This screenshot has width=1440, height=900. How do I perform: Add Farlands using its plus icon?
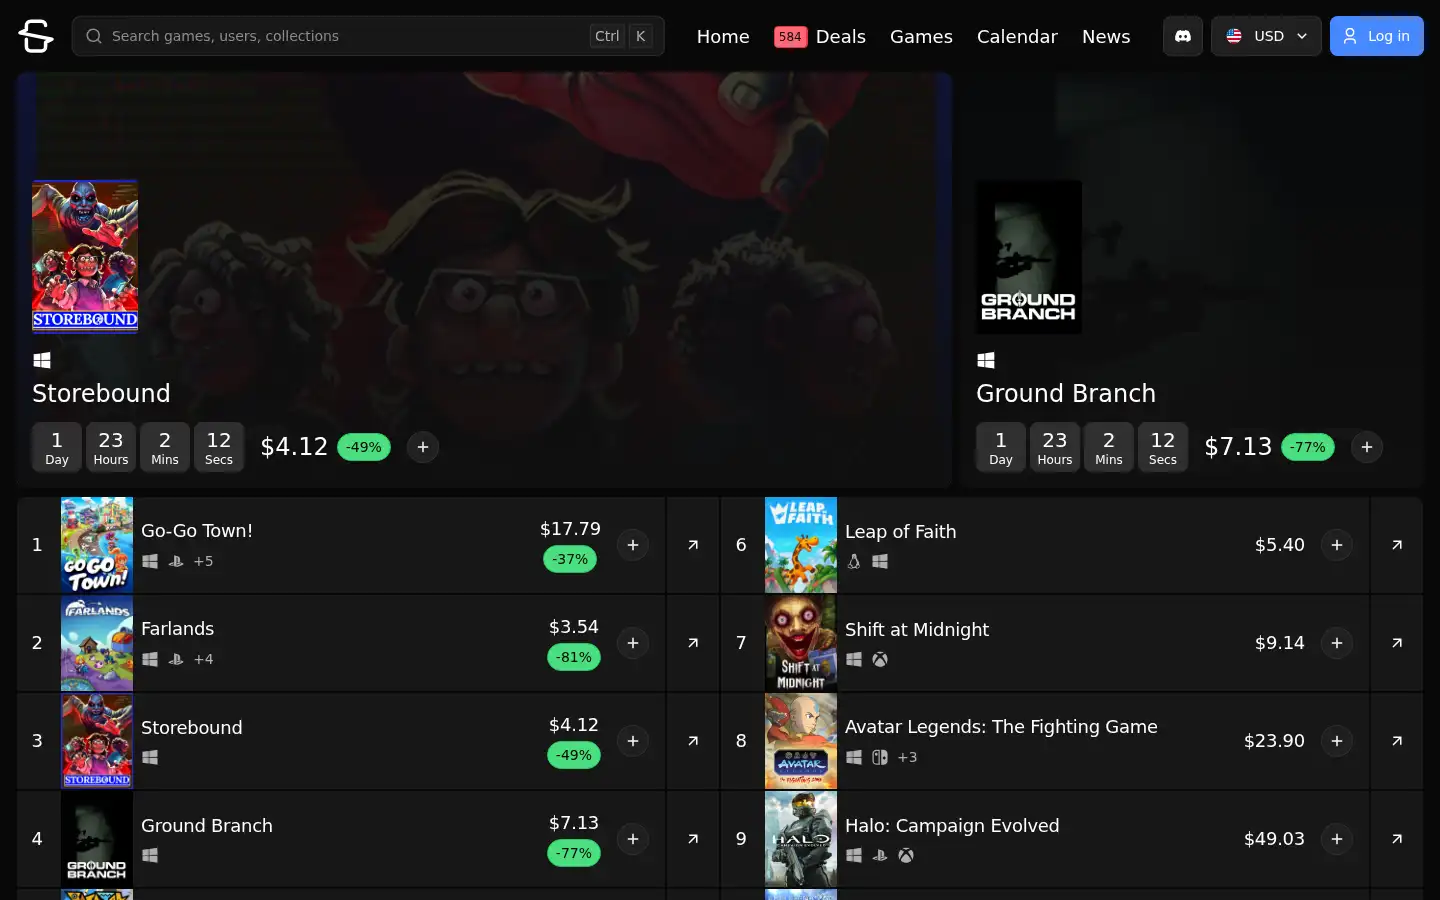(633, 643)
